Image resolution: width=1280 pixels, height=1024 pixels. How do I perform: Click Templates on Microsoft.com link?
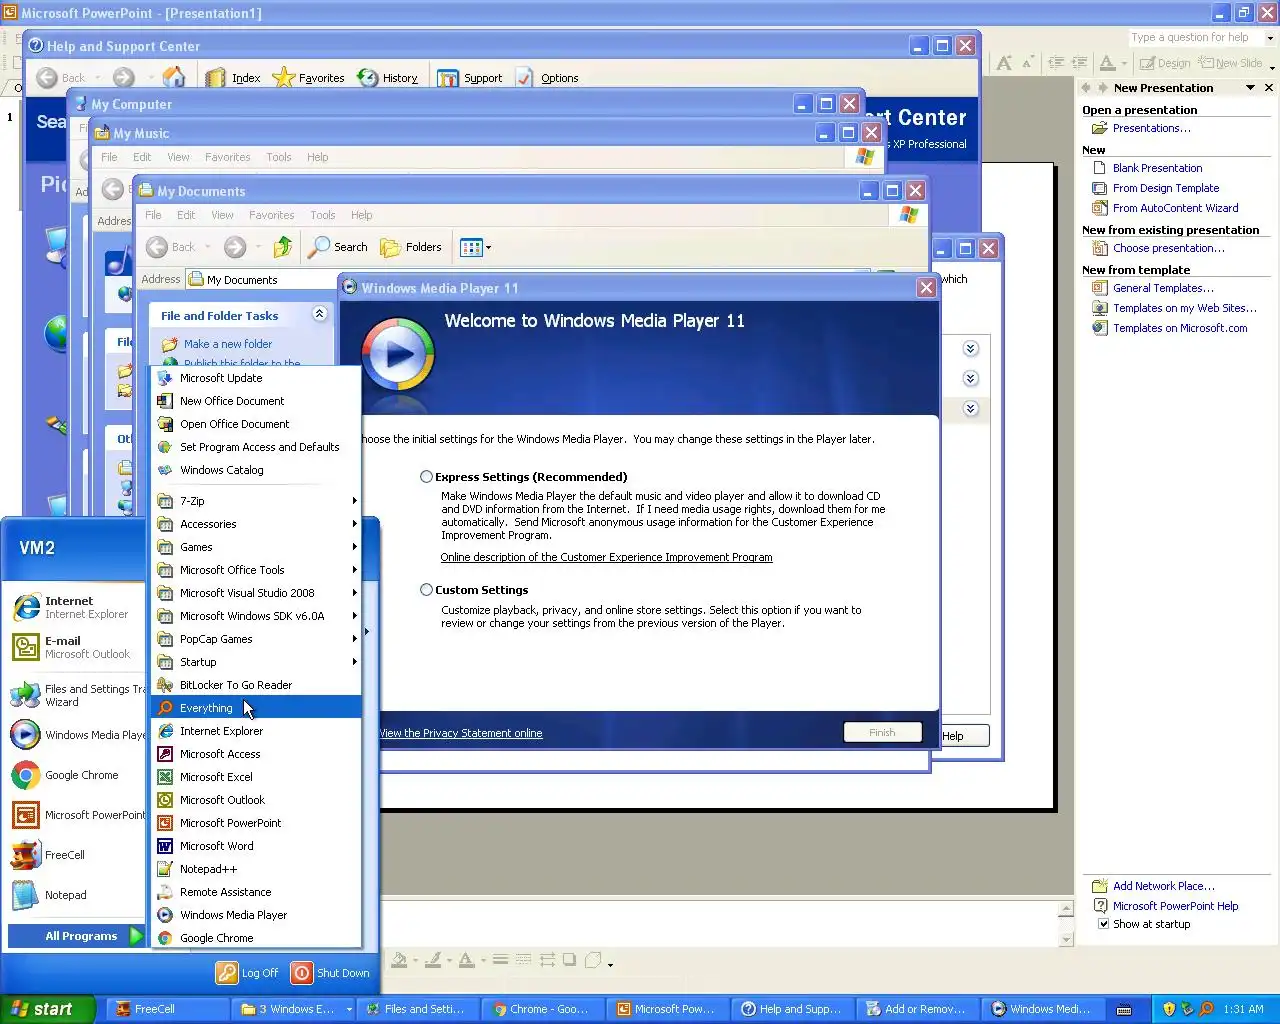click(1180, 328)
